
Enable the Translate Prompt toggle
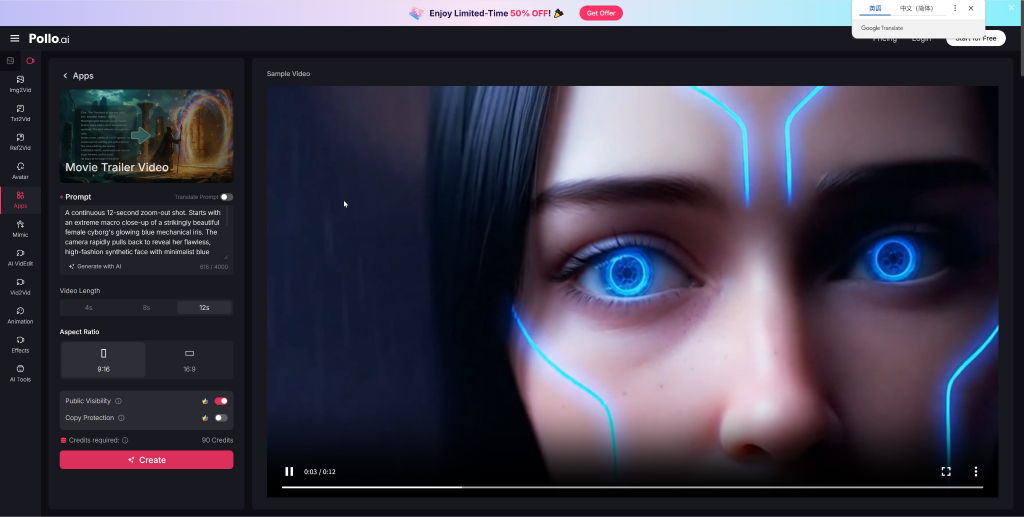pos(227,197)
